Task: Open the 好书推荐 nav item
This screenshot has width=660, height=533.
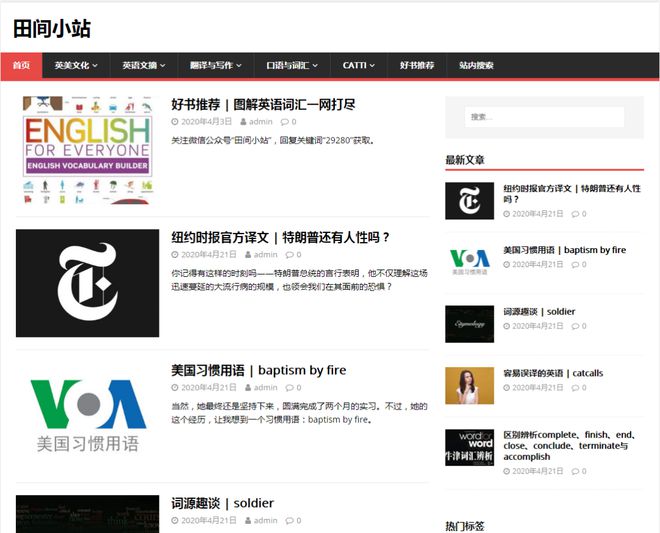Action: [417, 65]
